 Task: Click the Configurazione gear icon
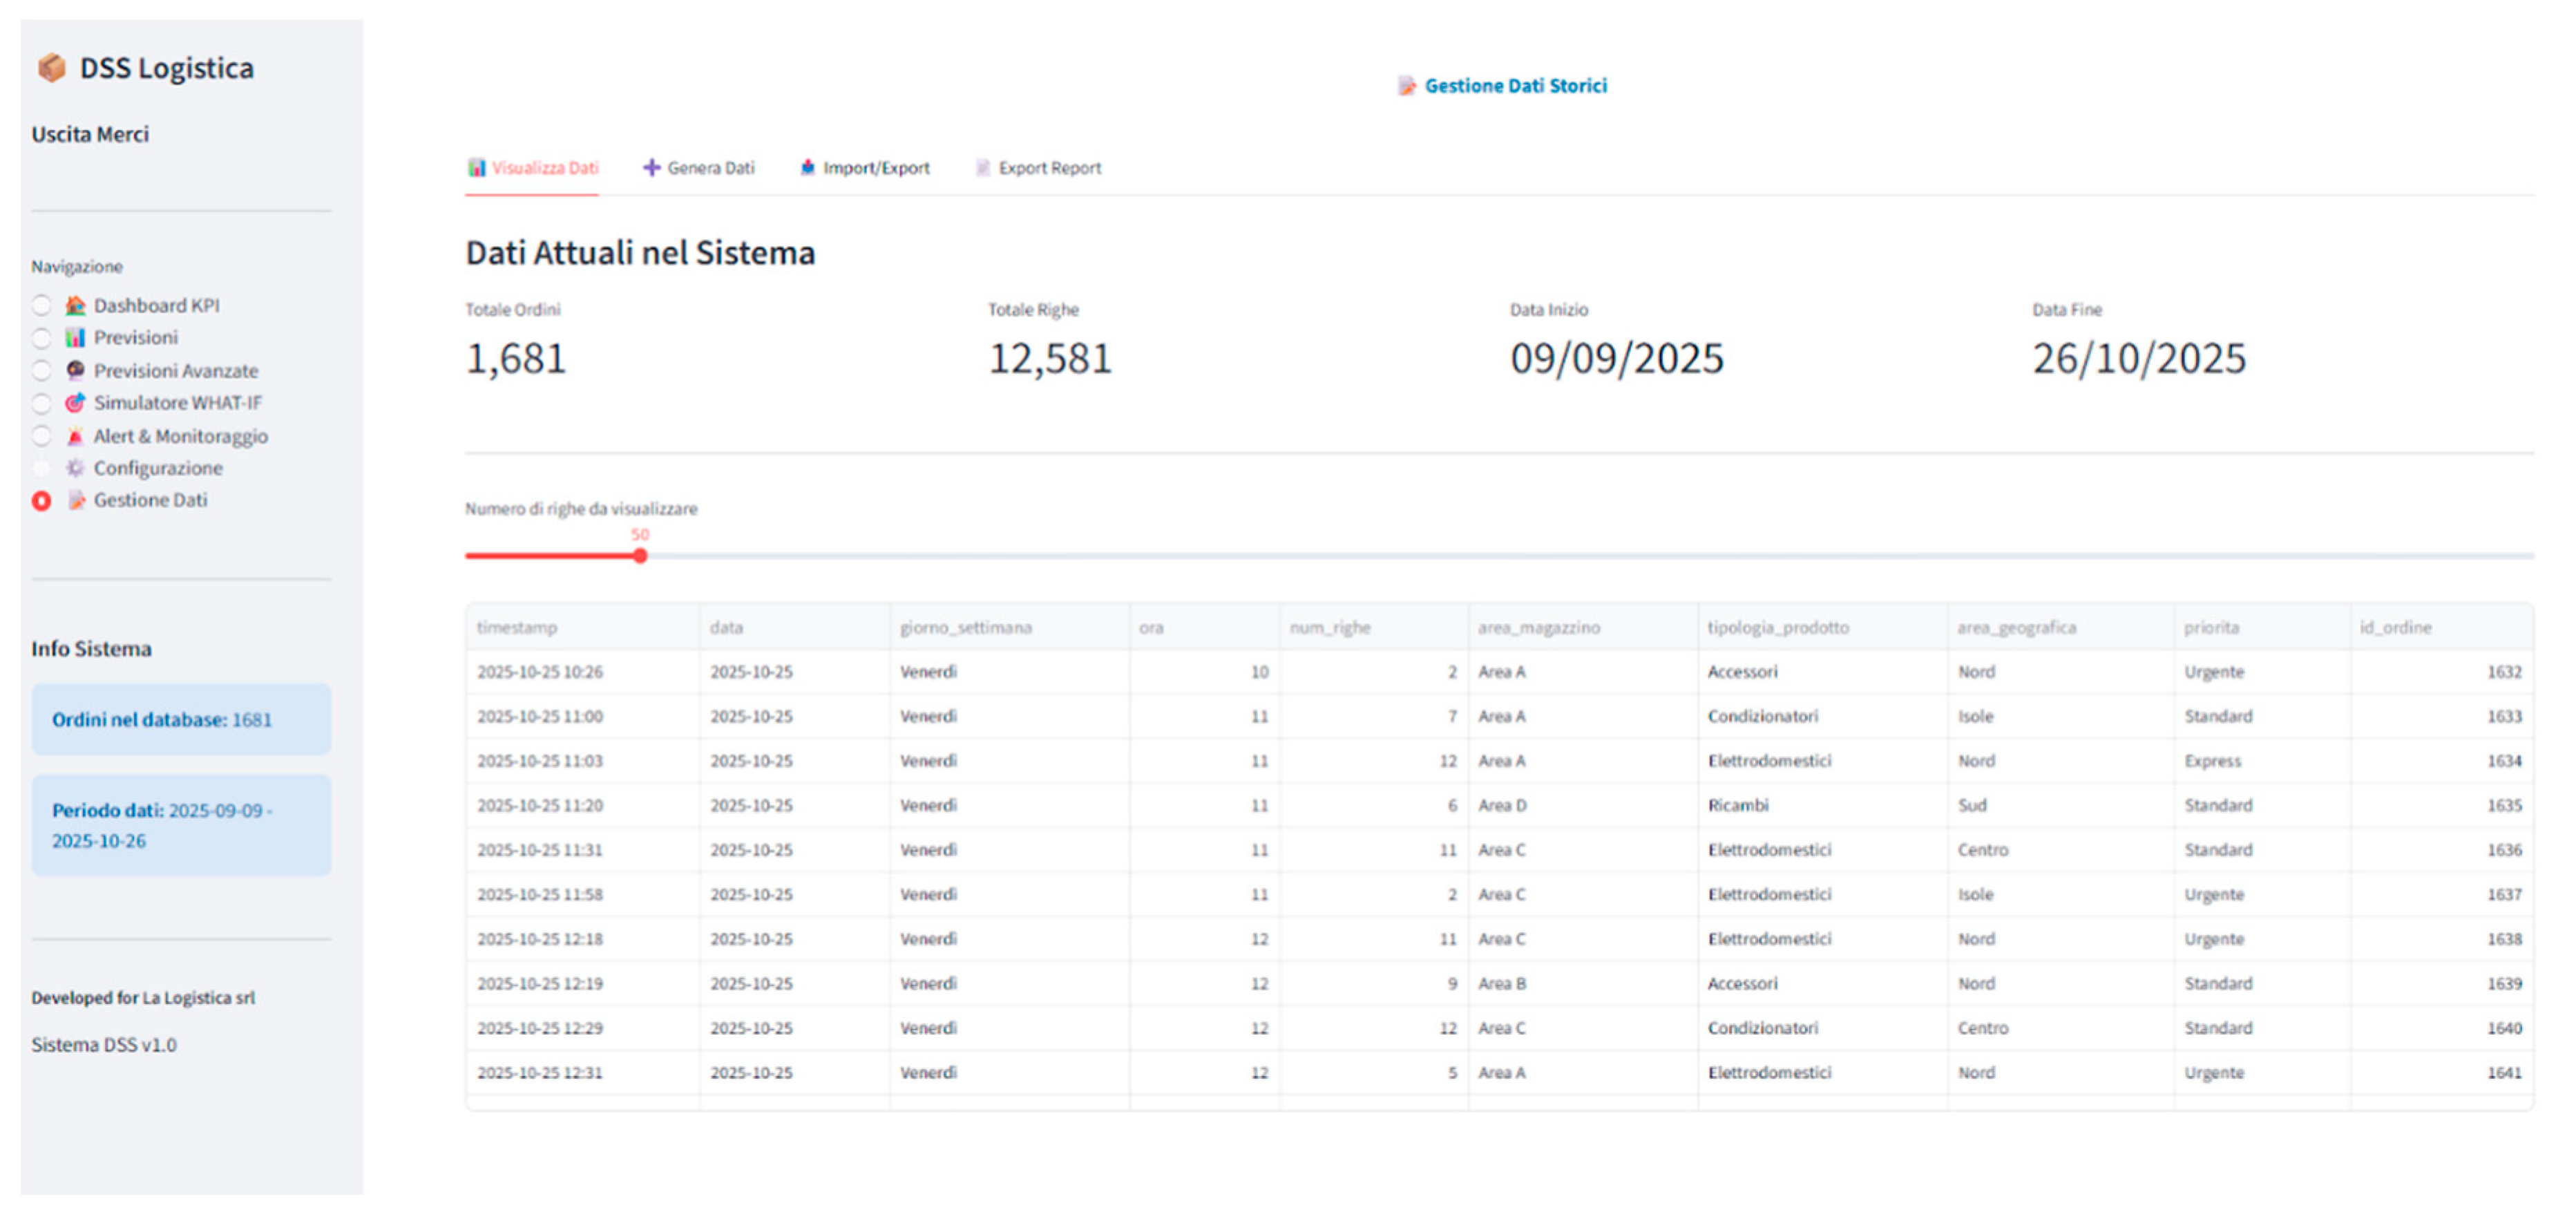click(x=75, y=468)
